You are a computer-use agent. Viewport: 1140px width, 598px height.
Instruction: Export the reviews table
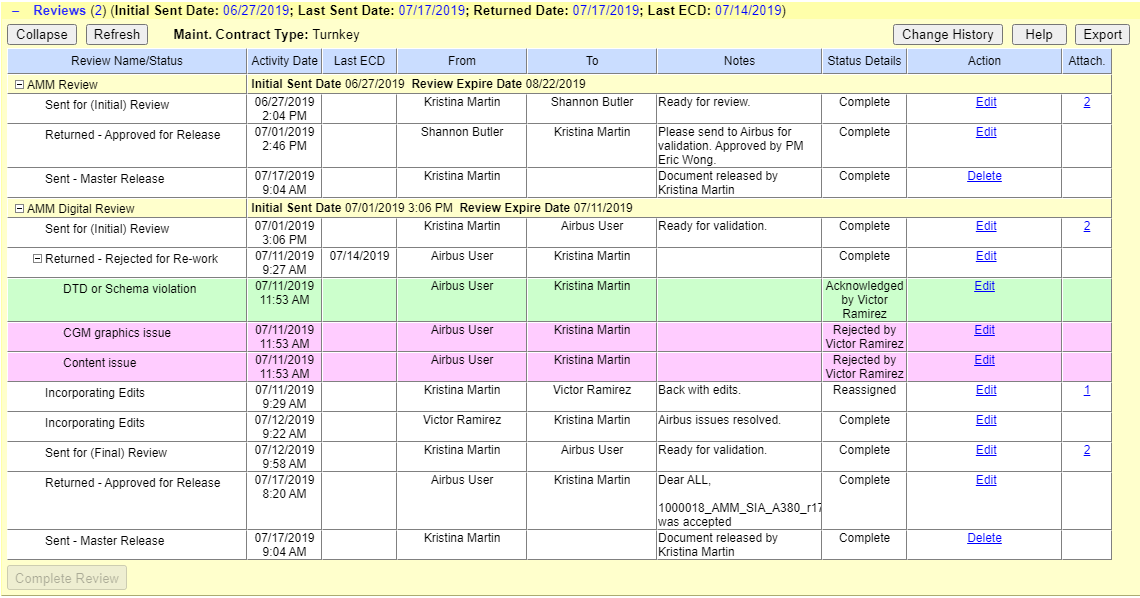coord(1102,35)
